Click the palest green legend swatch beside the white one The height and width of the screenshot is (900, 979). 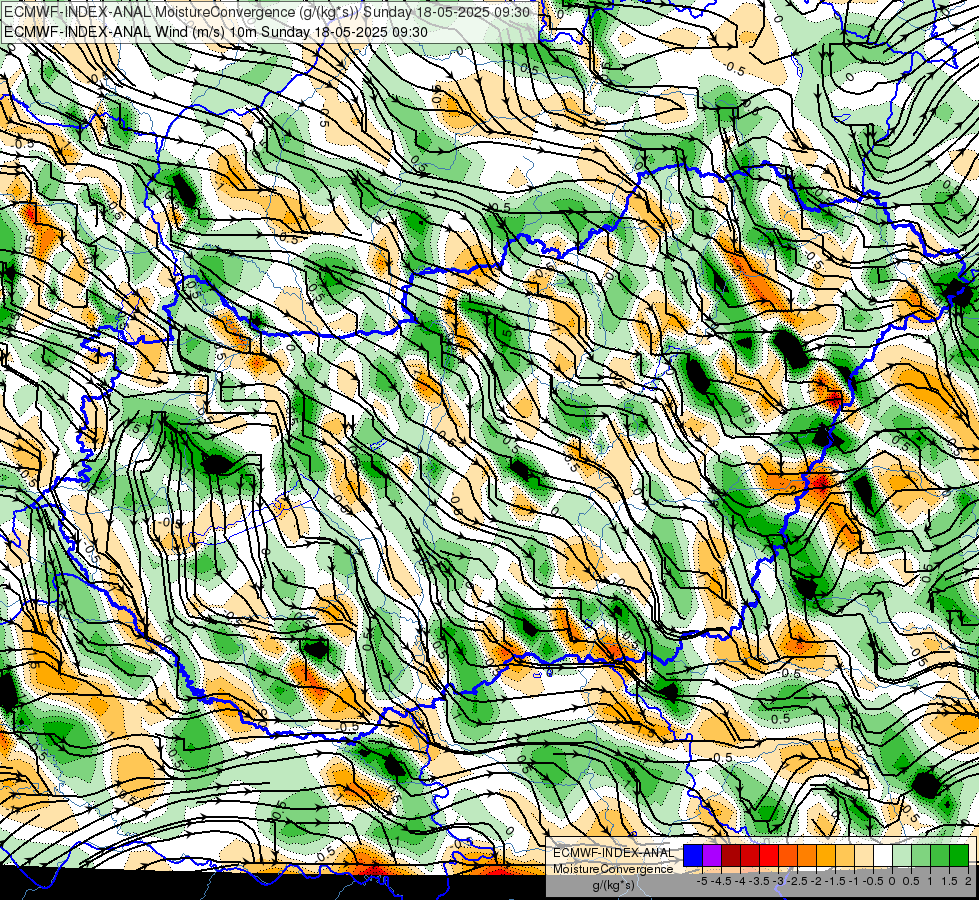[902, 856]
